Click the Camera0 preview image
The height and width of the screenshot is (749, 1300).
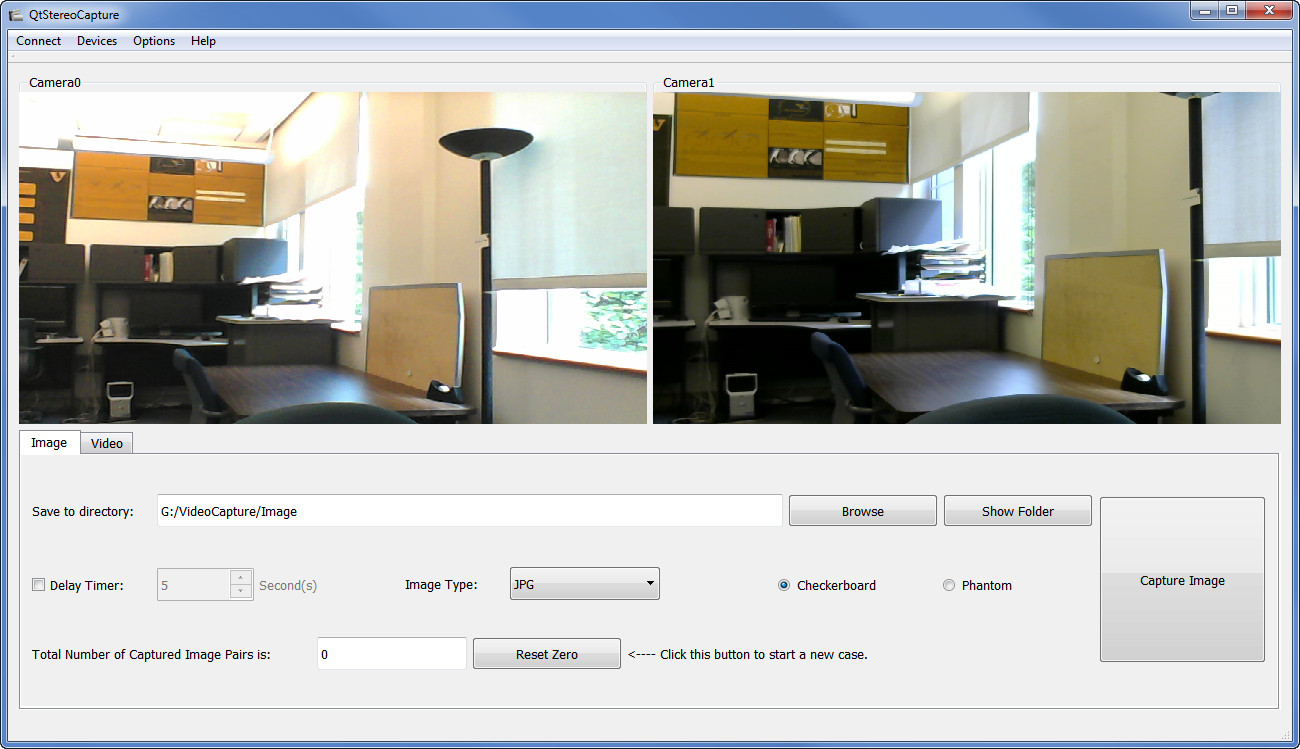click(332, 258)
